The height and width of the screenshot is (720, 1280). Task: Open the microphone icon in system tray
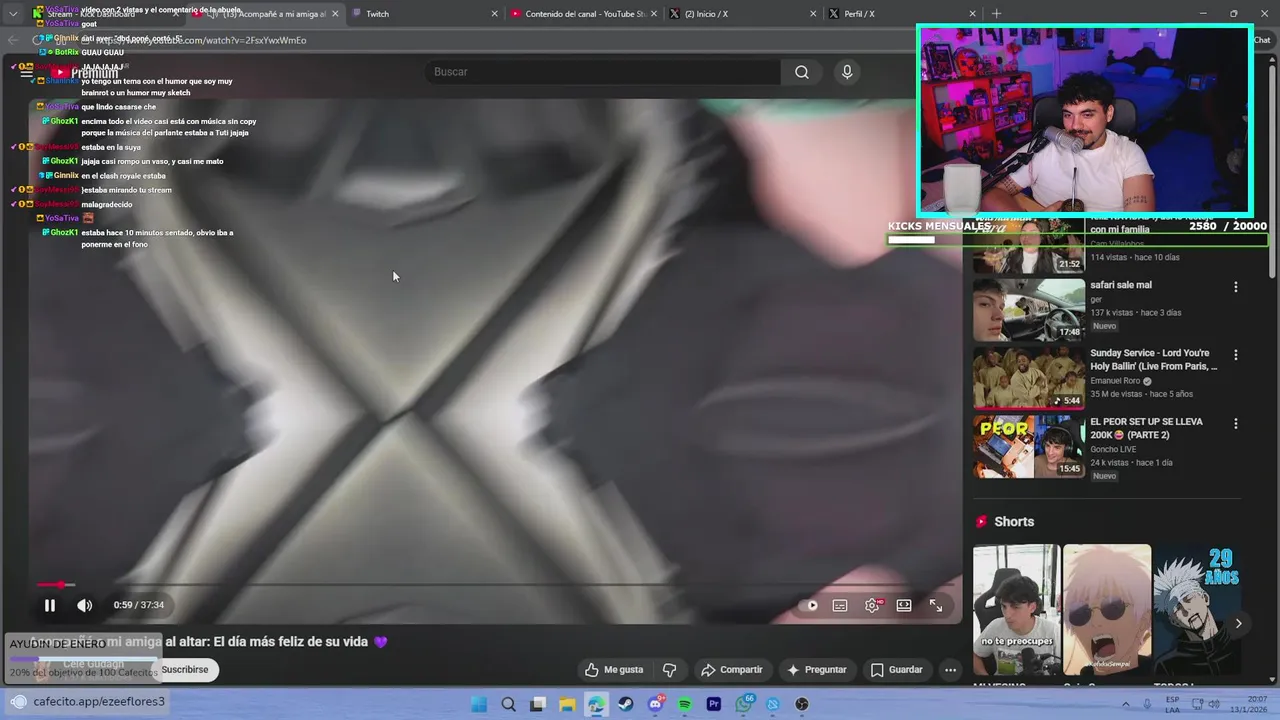(1147, 704)
